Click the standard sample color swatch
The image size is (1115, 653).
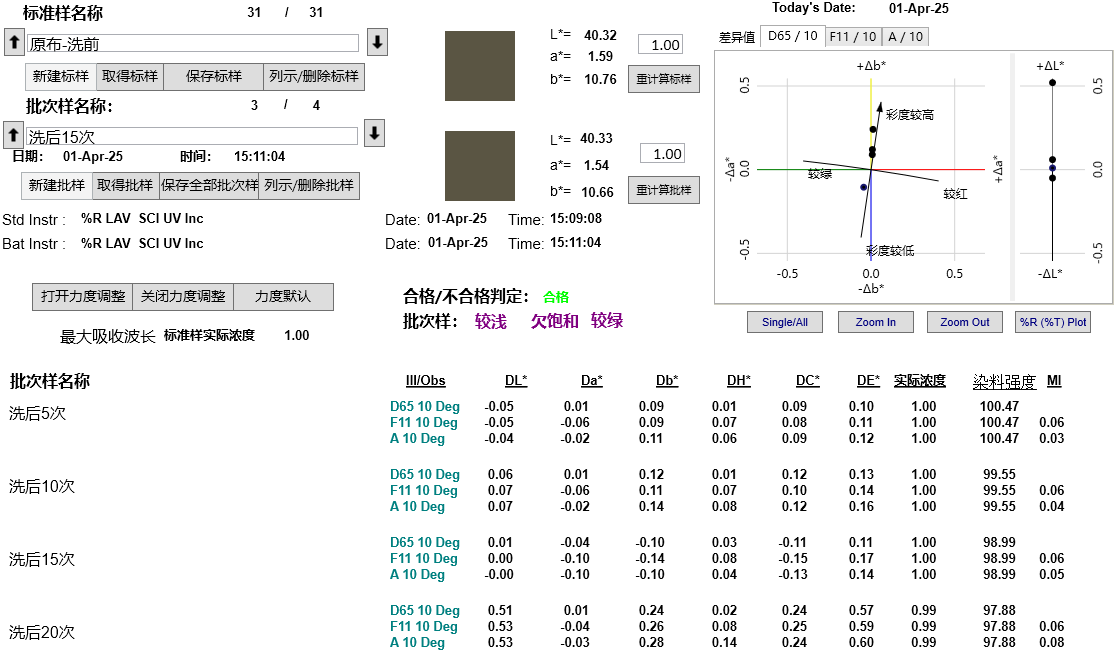point(480,66)
